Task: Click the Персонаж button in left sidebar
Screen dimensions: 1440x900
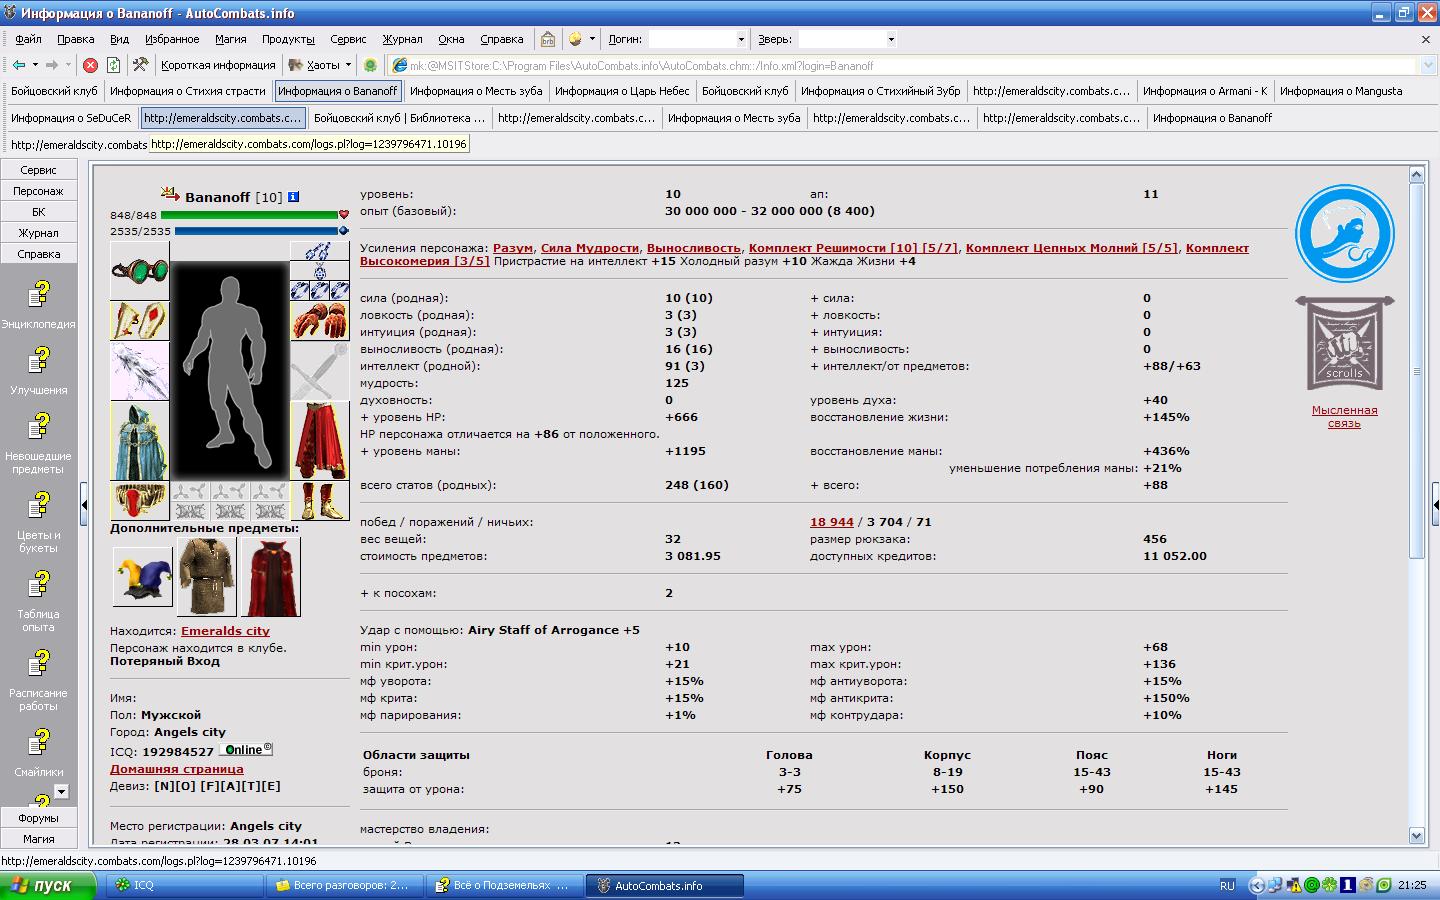Action: point(38,191)
